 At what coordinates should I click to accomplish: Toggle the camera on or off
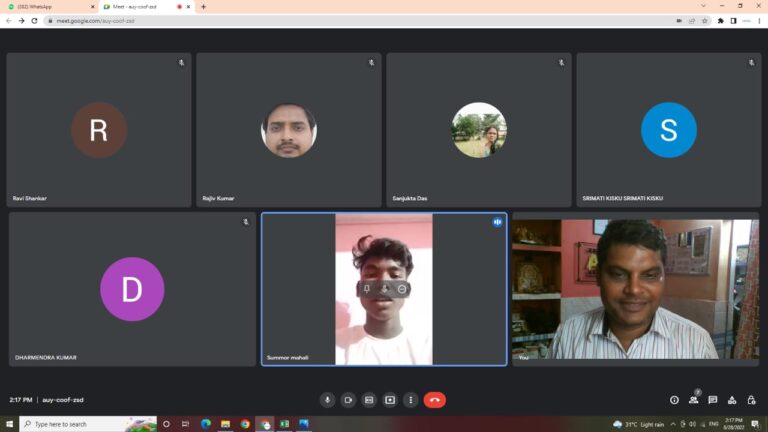coord(348,400)
